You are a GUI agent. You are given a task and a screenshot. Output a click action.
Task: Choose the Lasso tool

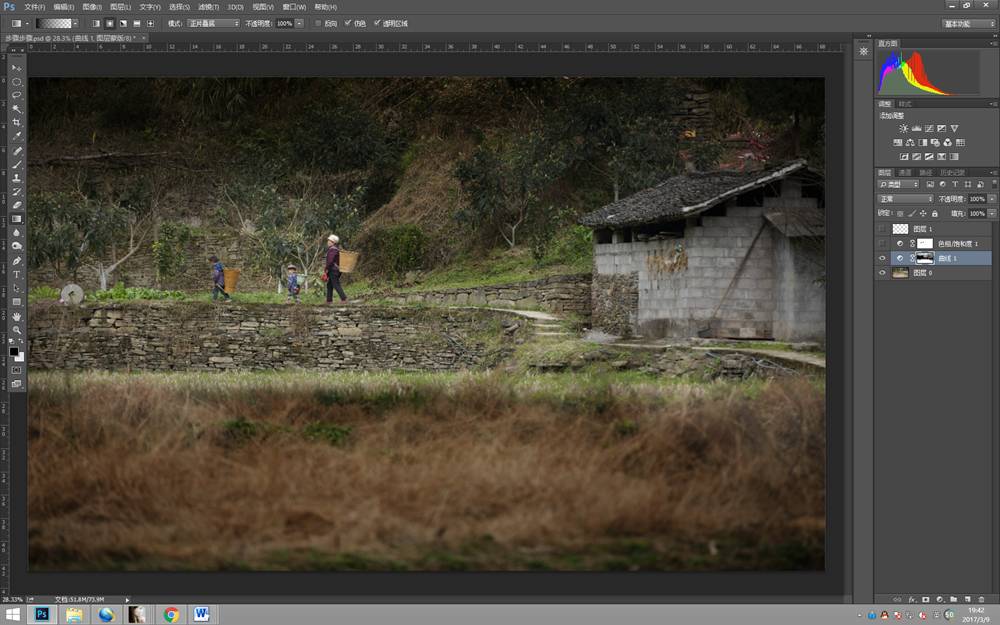[x=17, y=95]
